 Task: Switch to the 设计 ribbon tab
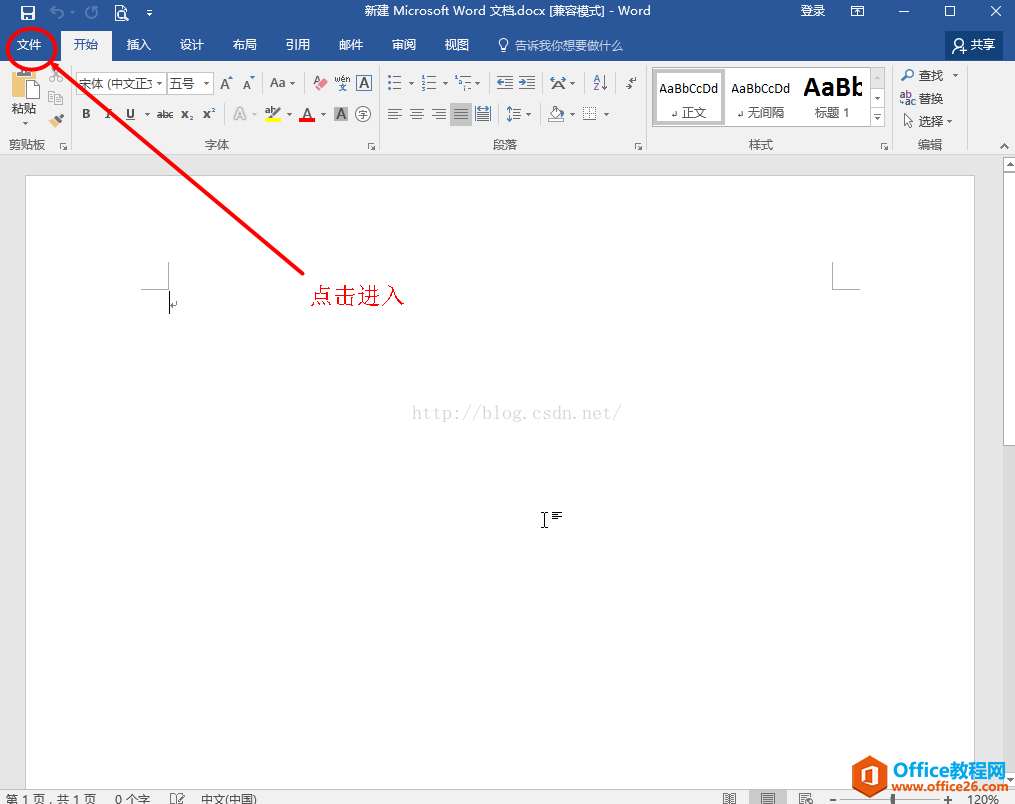pos(192,45)
